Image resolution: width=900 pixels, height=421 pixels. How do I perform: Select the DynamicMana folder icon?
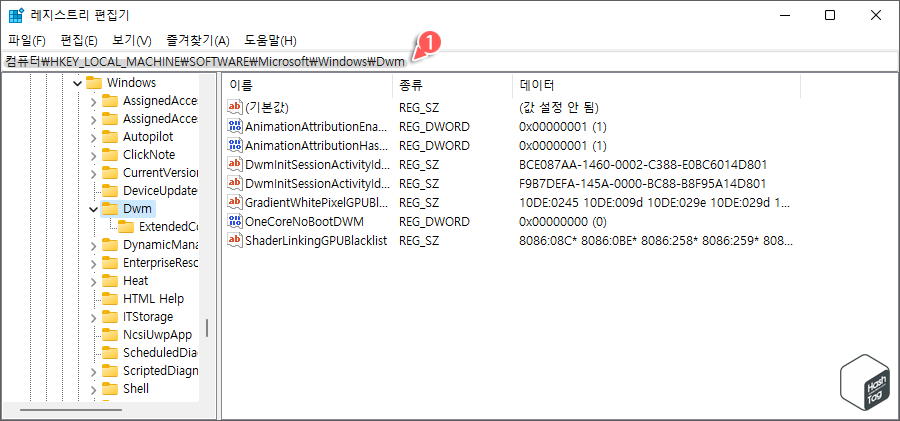pyautogui.click(x=110, y=245)
